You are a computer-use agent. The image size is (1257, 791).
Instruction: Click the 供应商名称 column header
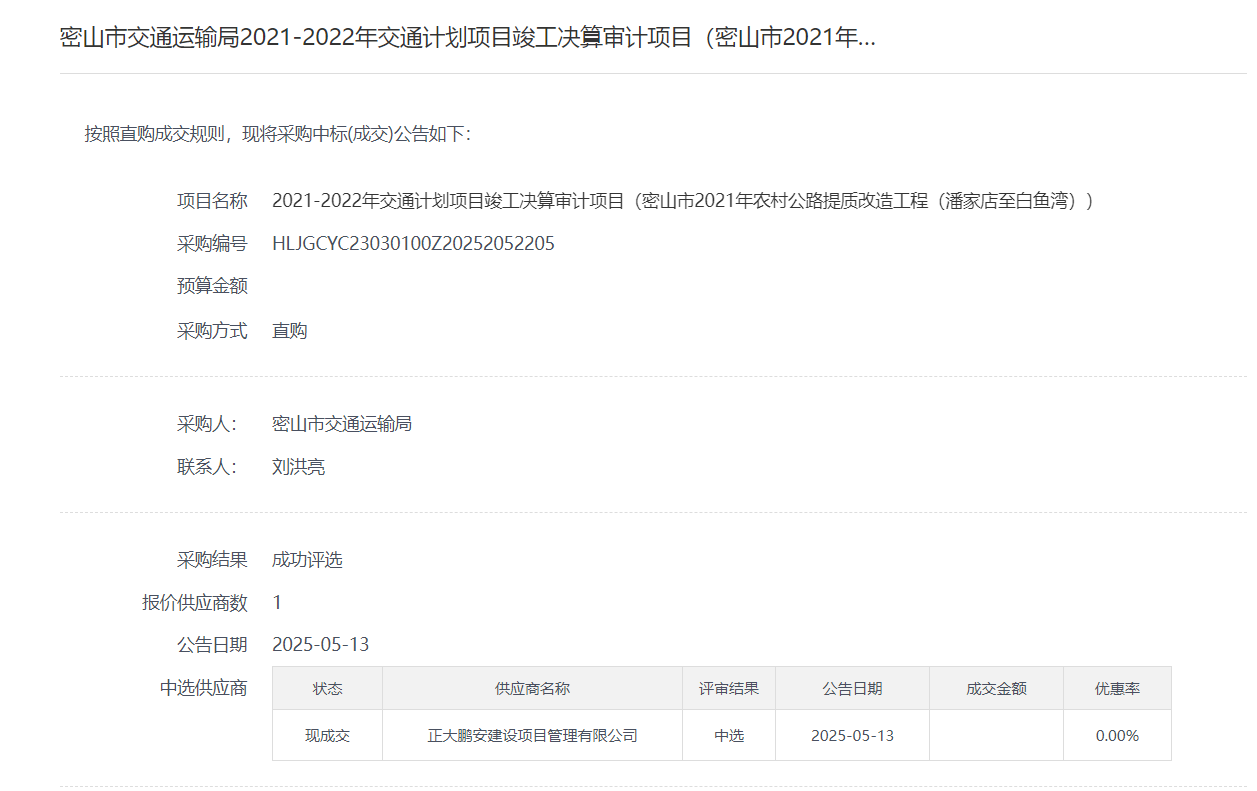click(532, 689)
